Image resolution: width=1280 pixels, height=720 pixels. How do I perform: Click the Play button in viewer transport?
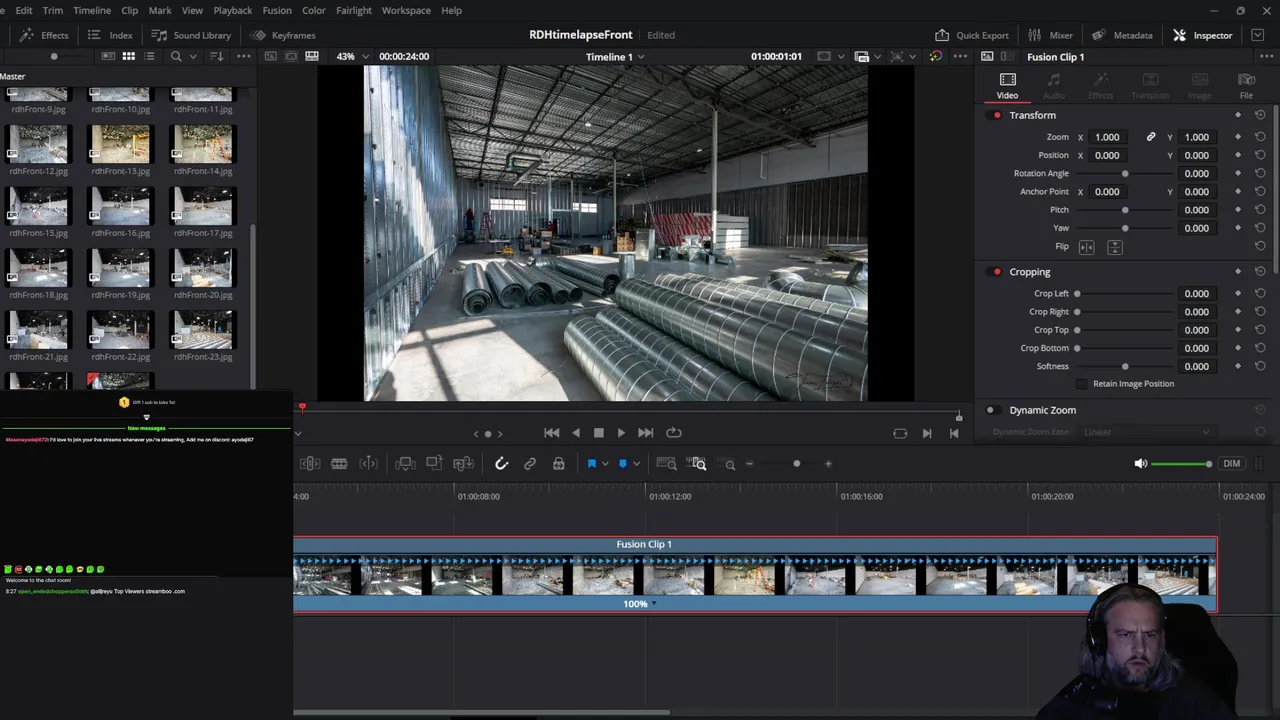[621, 433]
